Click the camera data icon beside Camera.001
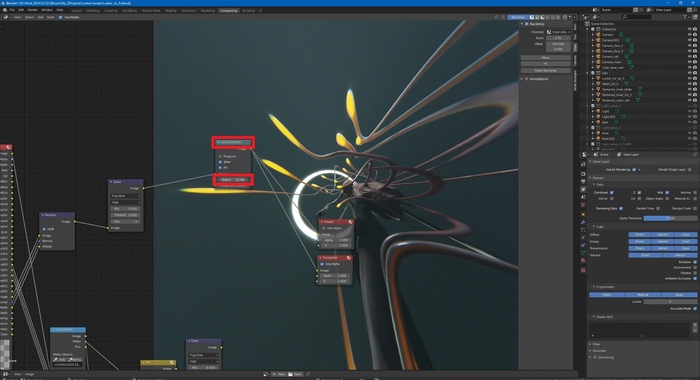This screenshot has height=380, width=700. tap(628, 40)
